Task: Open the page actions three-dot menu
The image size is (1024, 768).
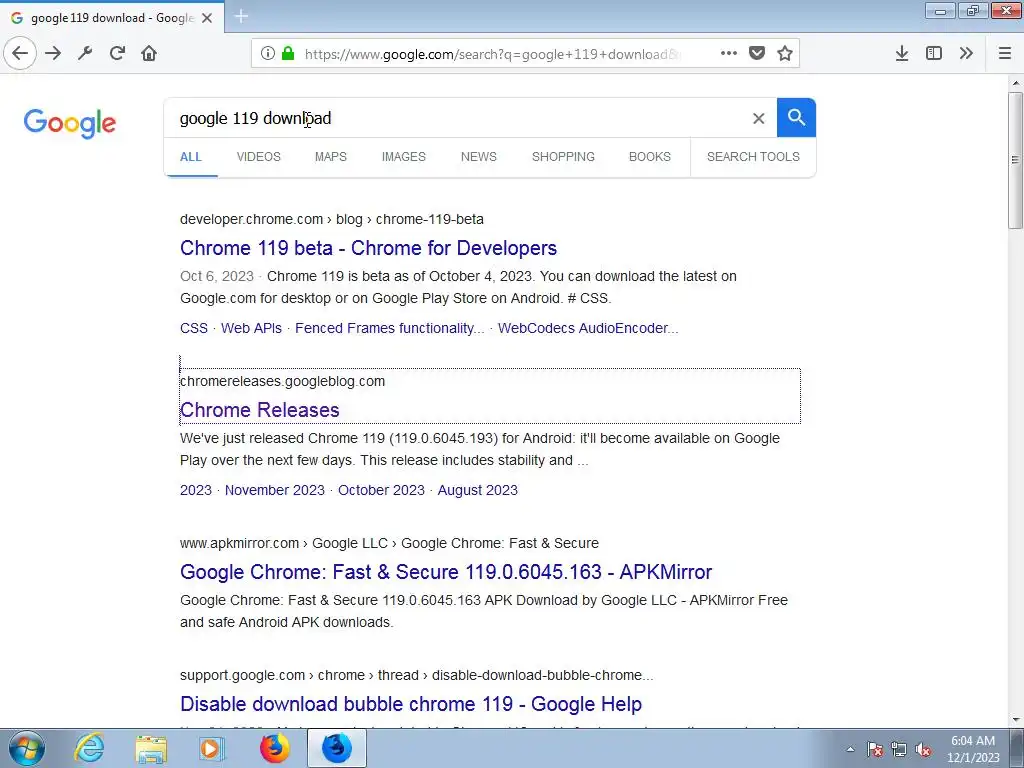Action: point(729,53)
